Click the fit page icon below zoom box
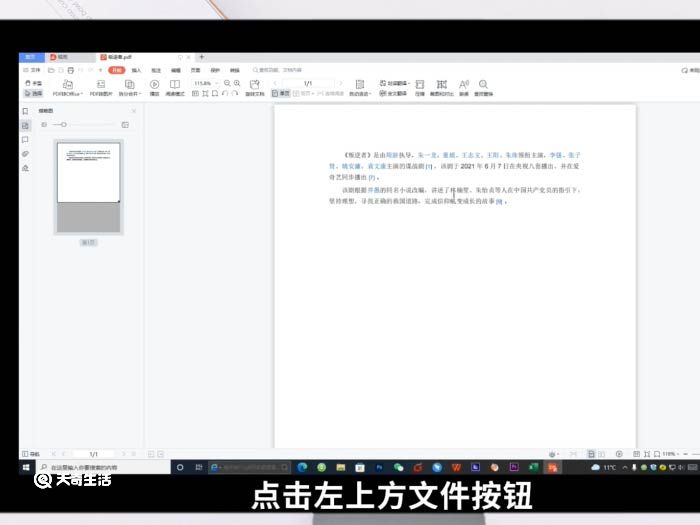 tap(215, 94)
